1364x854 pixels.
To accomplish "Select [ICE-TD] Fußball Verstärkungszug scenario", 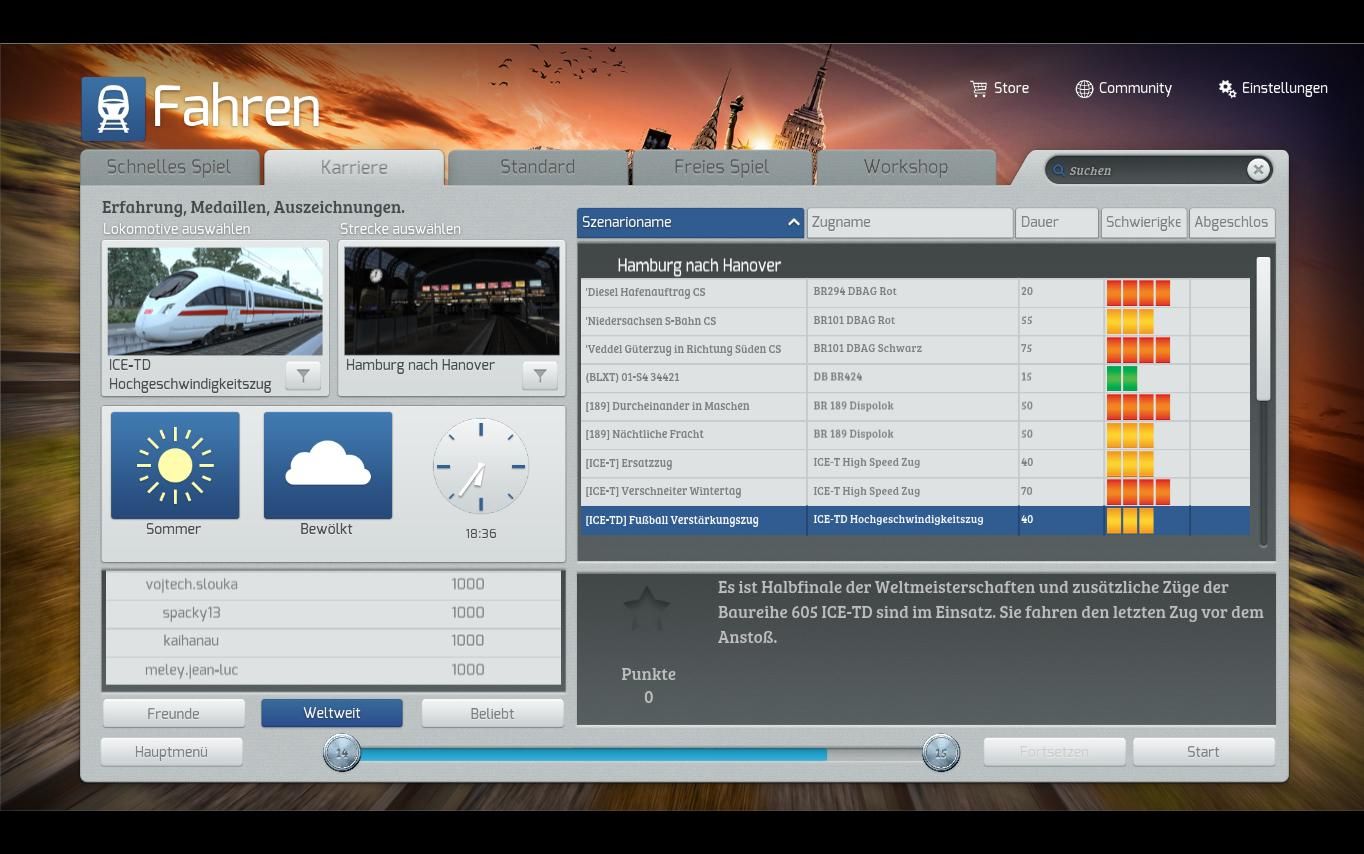I will (694, 520).
